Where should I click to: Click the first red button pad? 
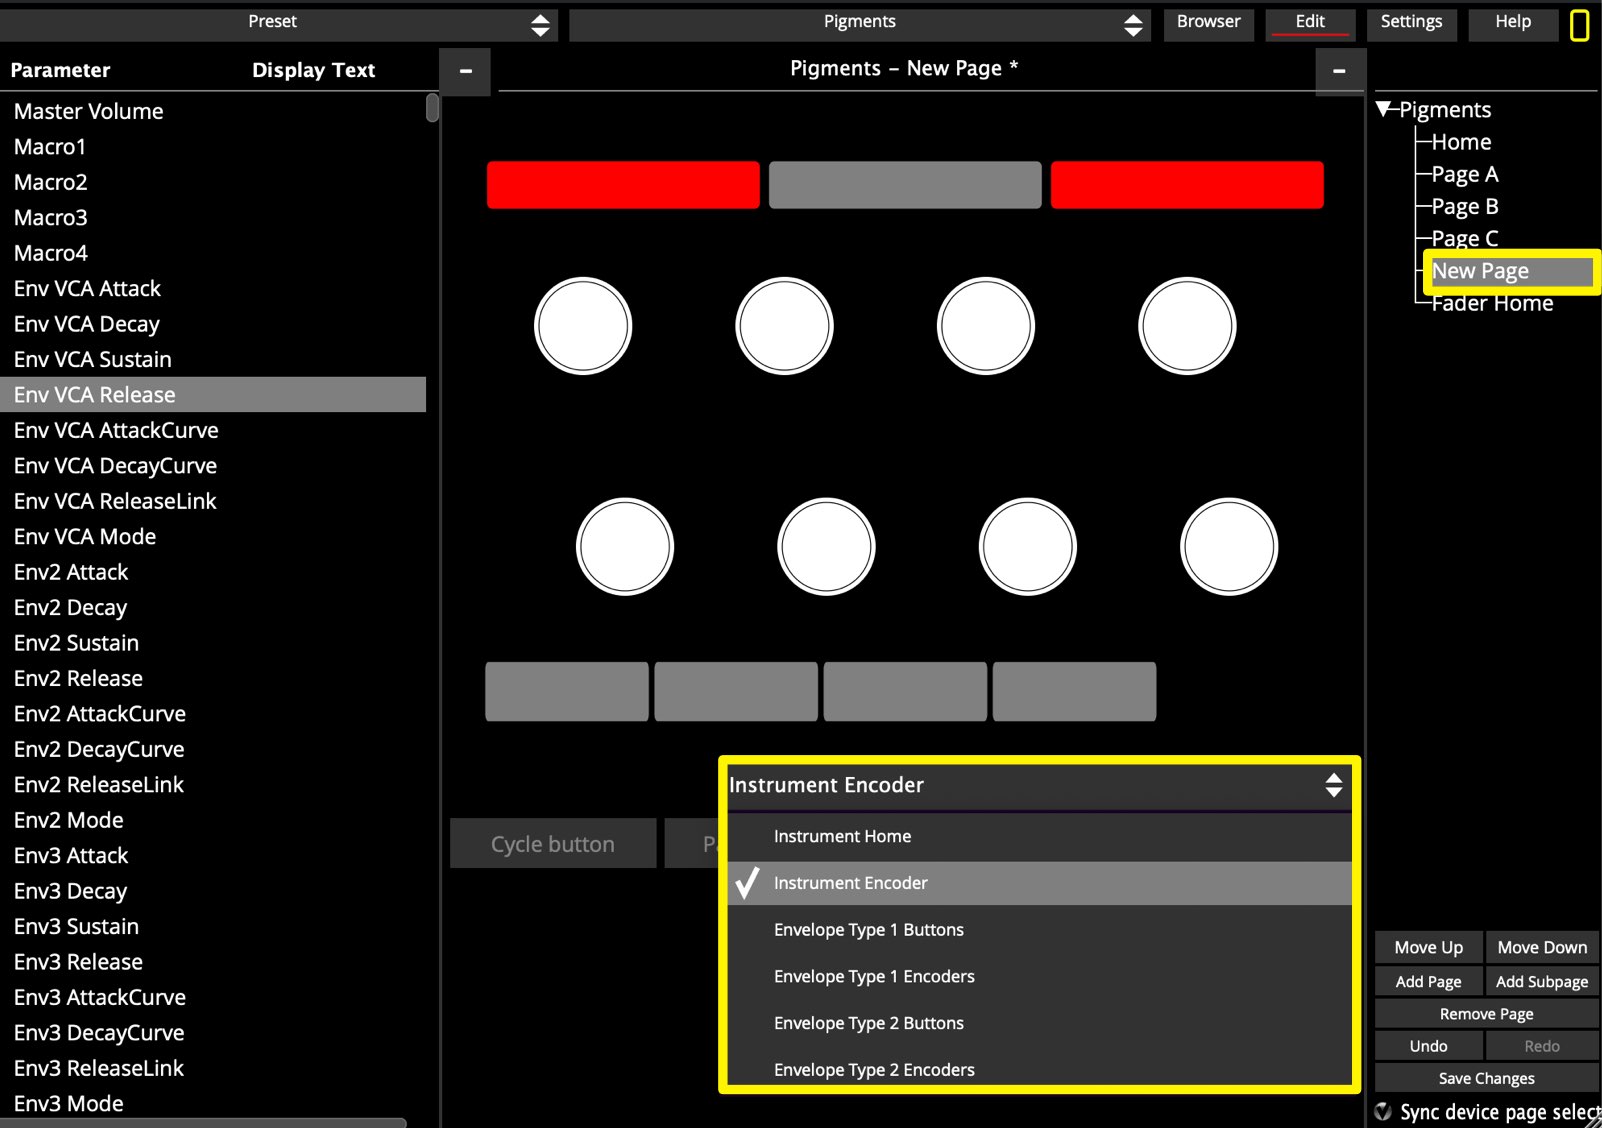[x=623, y=185]
